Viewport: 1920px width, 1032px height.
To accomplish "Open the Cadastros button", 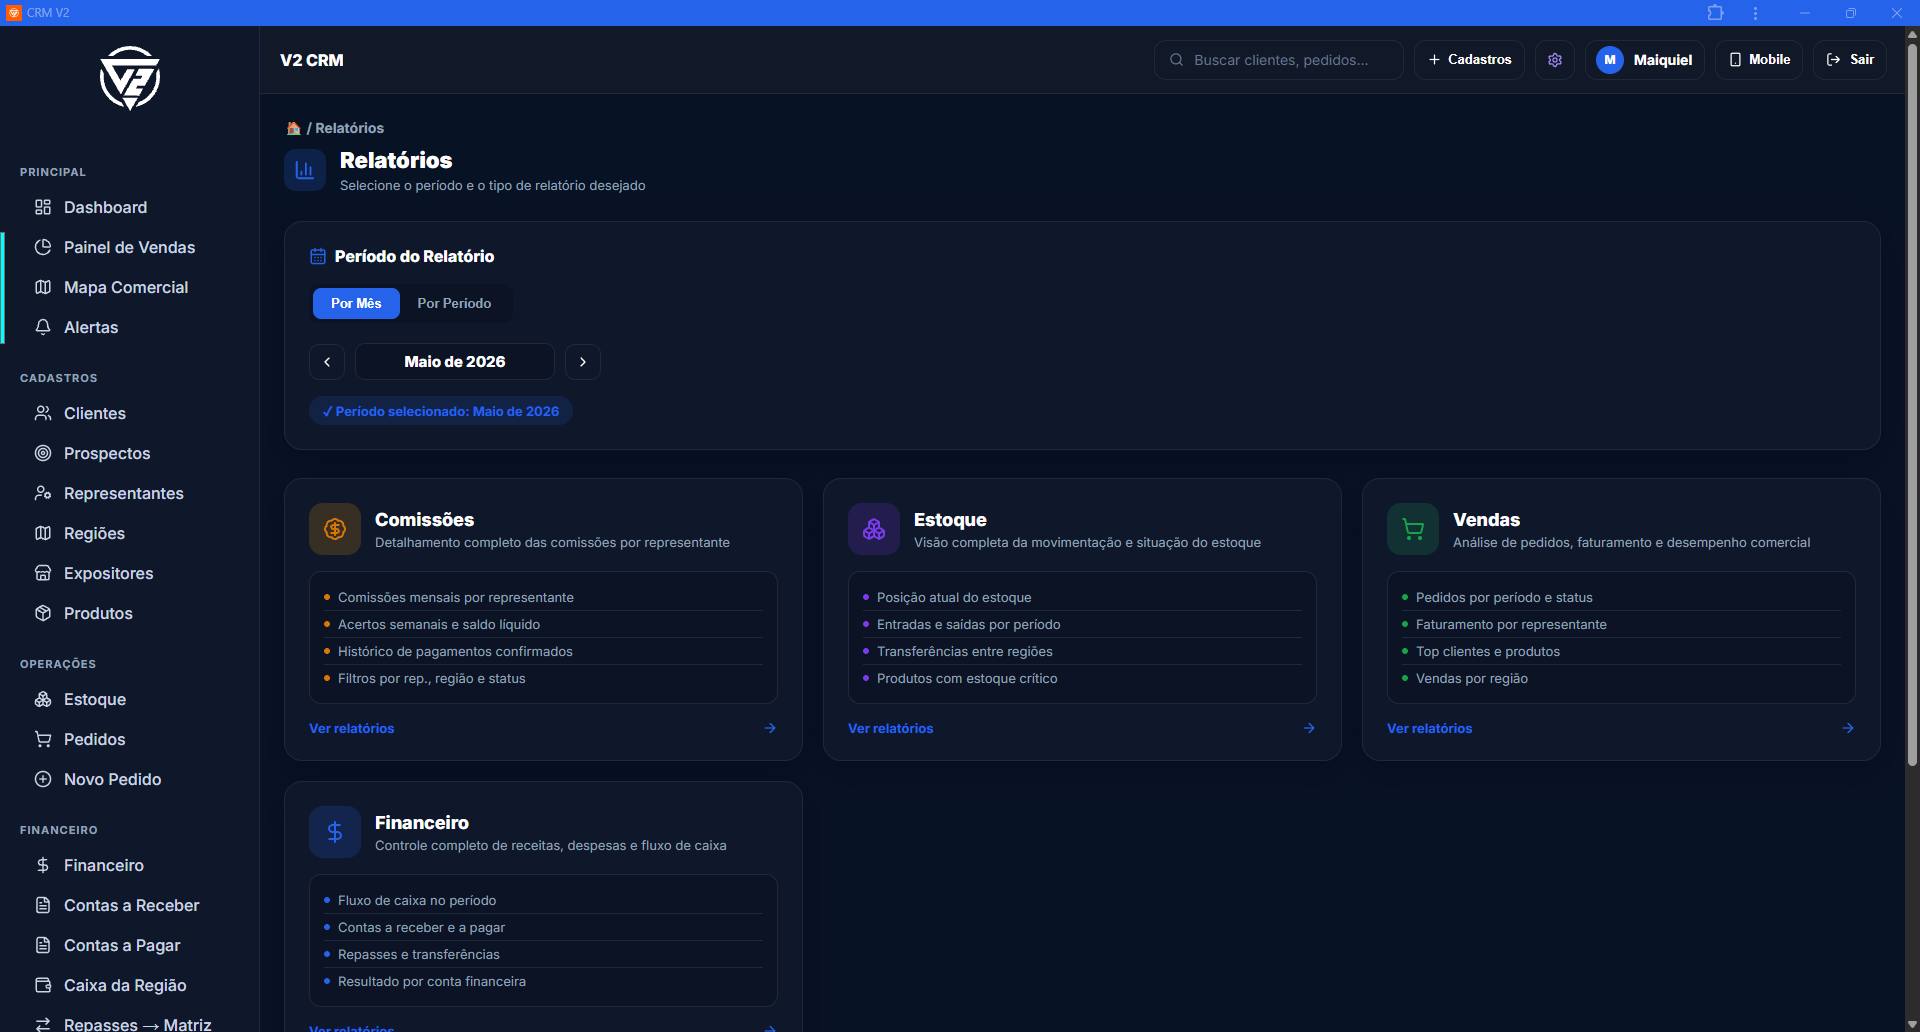I will (1469, 60).
